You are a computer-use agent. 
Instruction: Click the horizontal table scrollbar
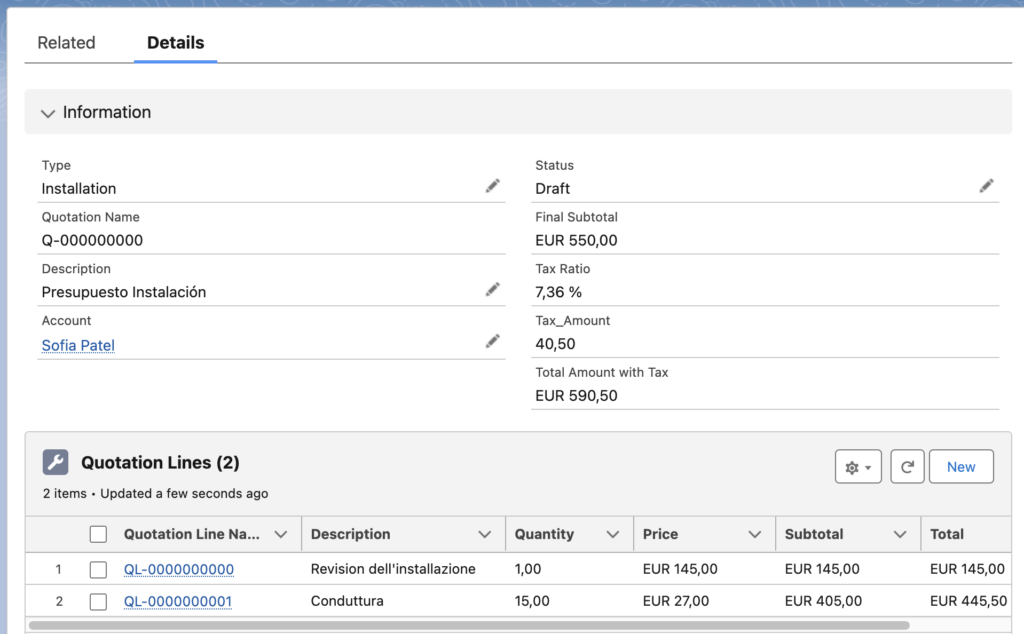tap(469, 626)
